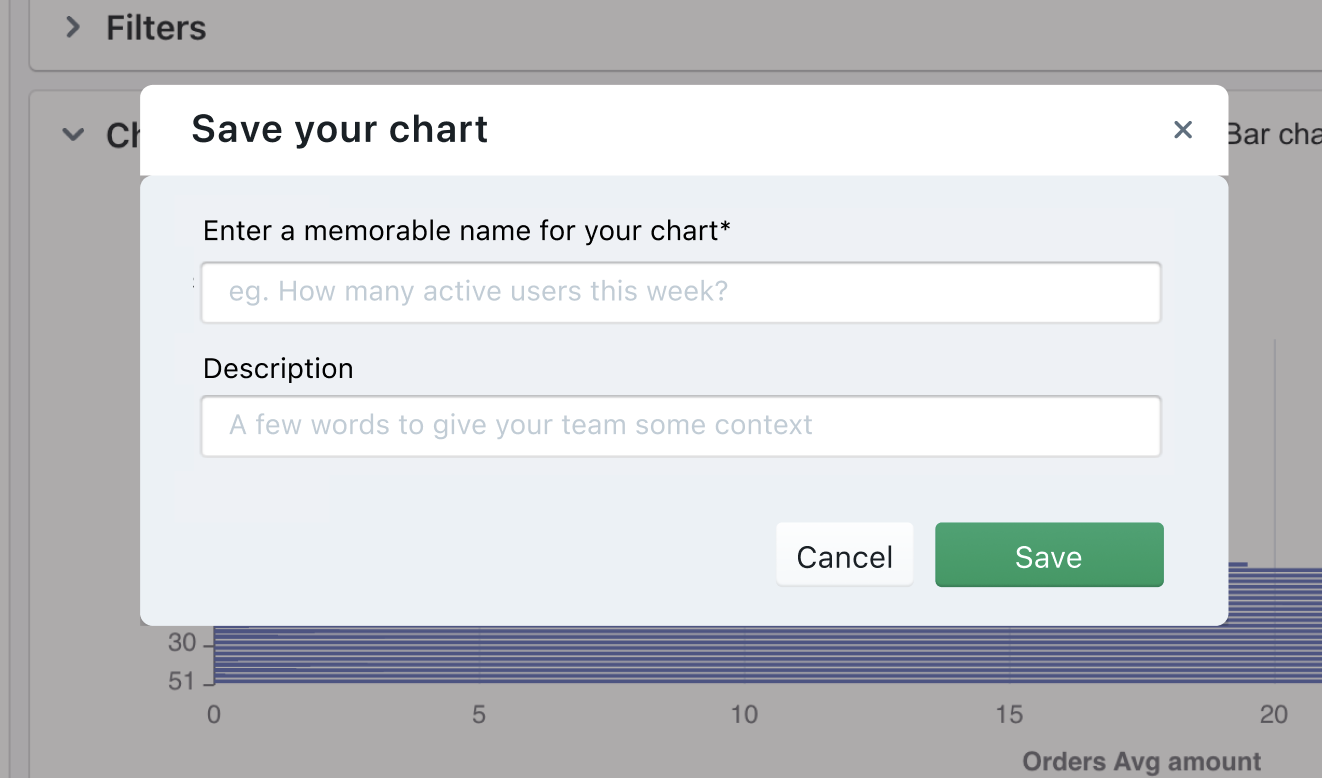This screenshot has height=778, width=1322.
Task: Click the 20 label on the x-axis
Action: [1274, 714]
